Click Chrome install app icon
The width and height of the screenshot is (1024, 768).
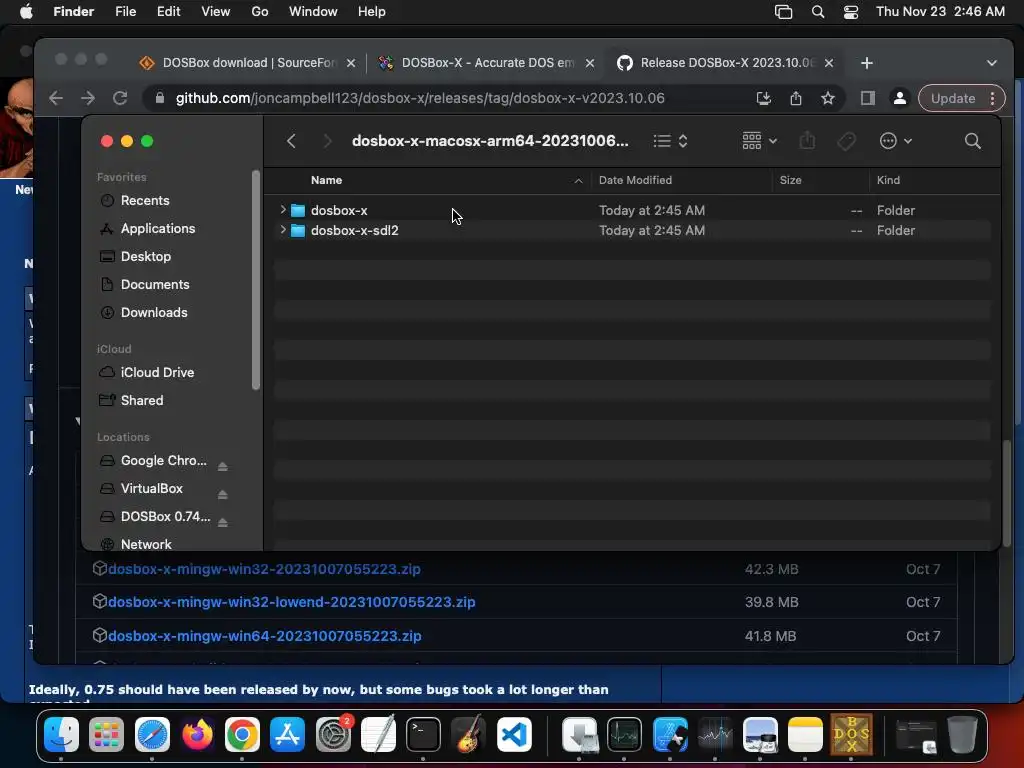[763, 98]
